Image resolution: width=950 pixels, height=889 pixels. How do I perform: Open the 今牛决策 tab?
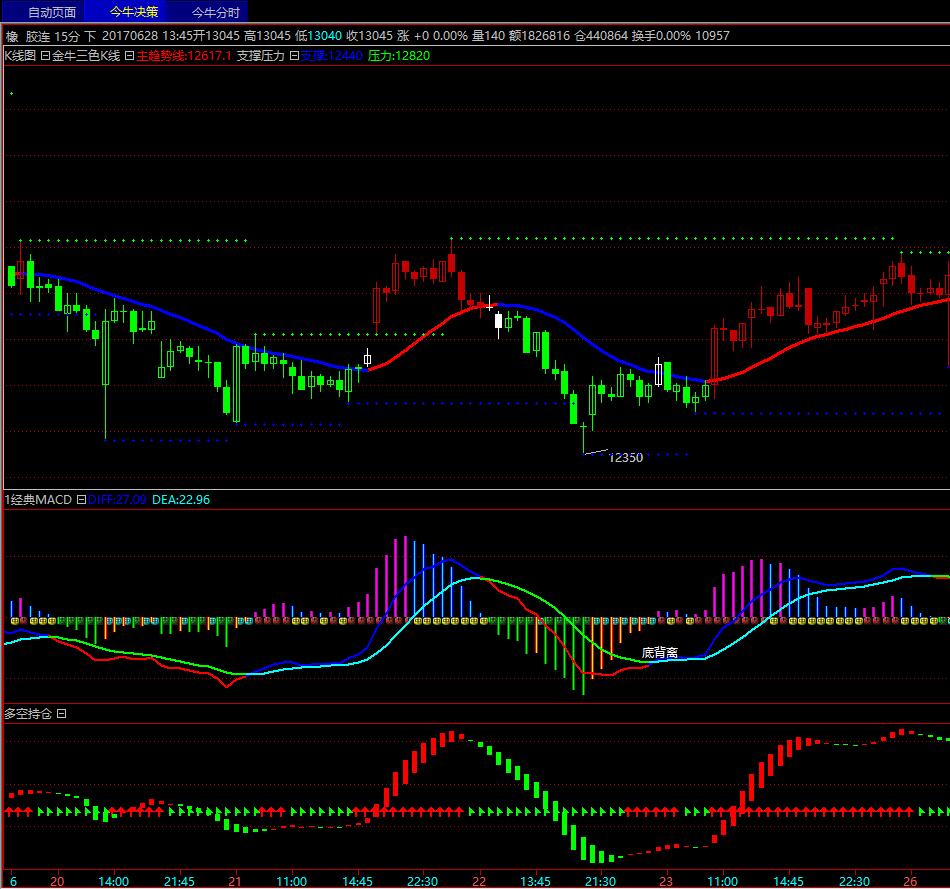click(134, 12)
